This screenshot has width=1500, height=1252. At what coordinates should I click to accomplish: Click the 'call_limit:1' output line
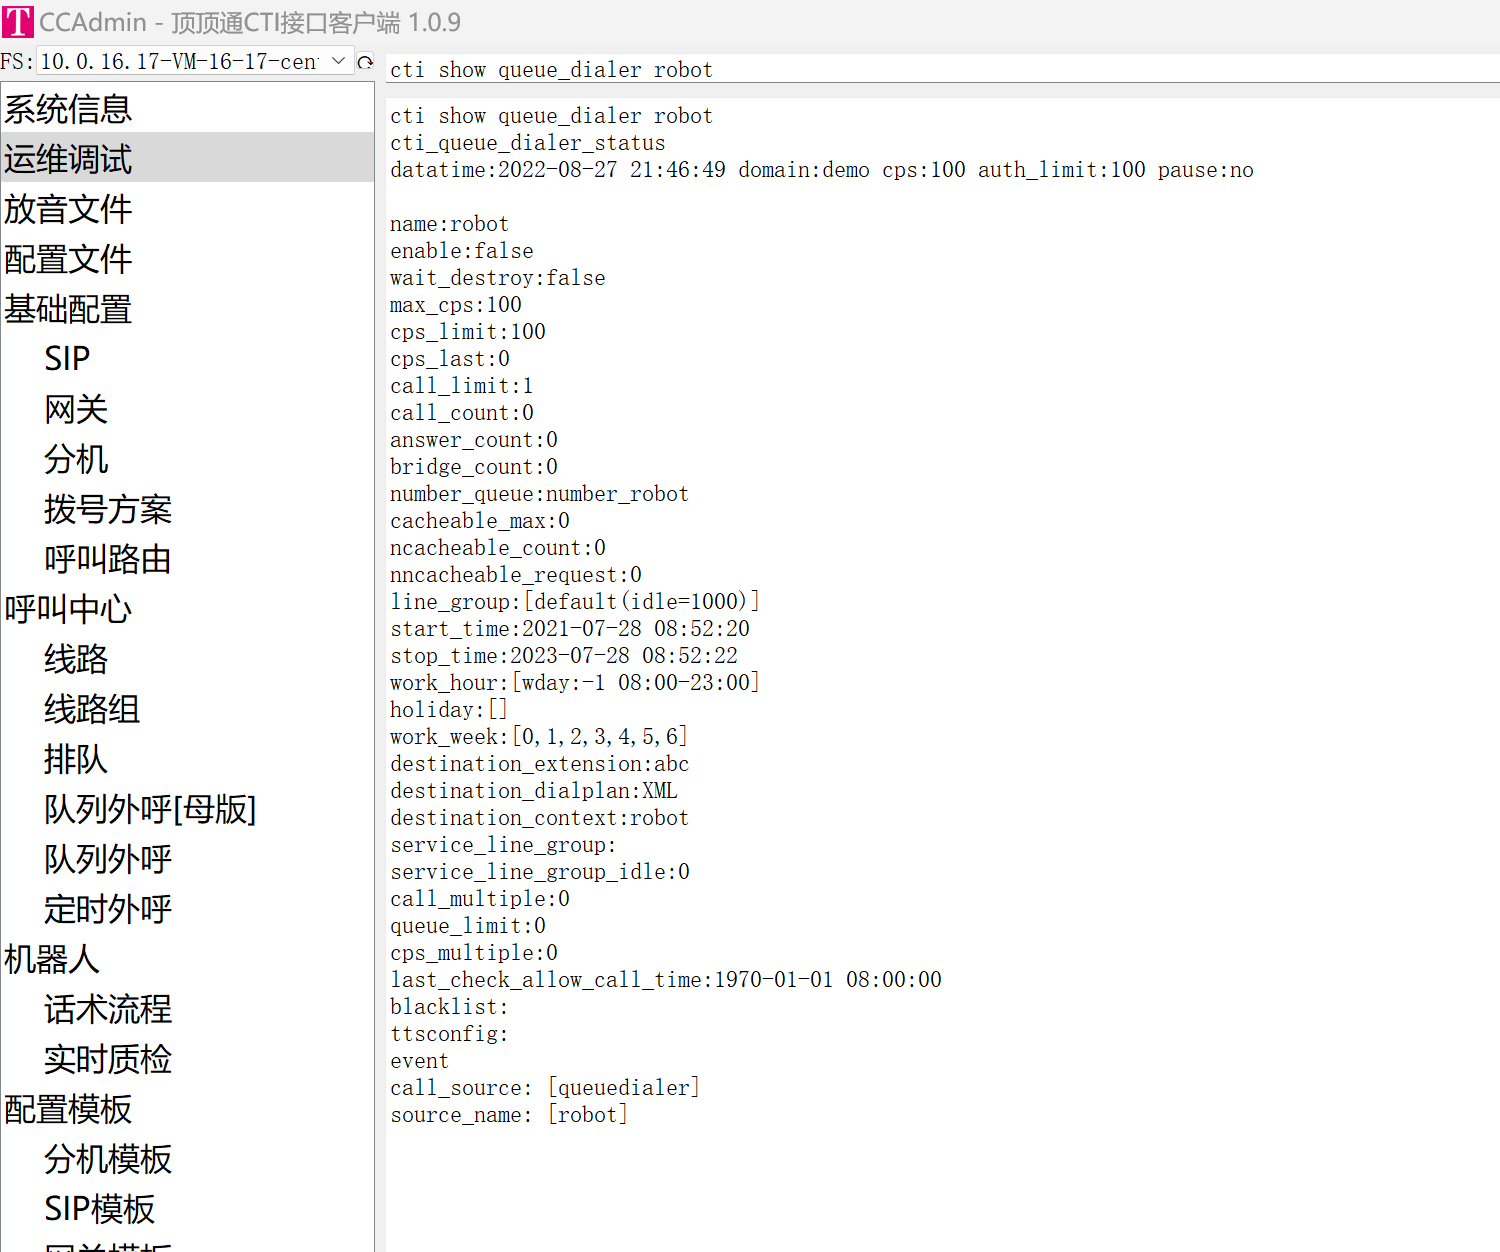462,386
